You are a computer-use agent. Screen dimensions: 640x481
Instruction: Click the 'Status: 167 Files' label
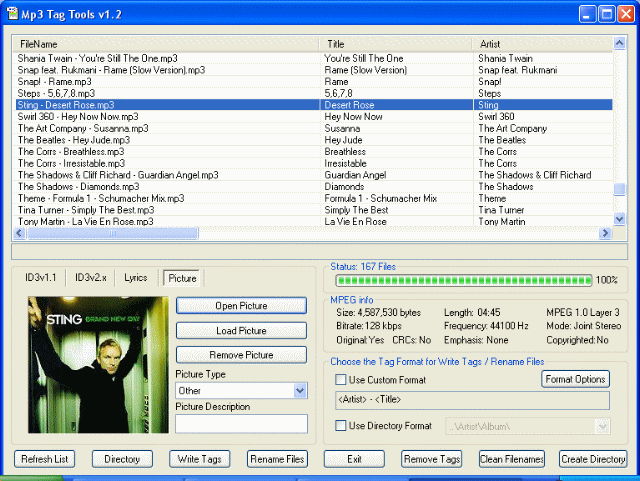tap(363, 267)
